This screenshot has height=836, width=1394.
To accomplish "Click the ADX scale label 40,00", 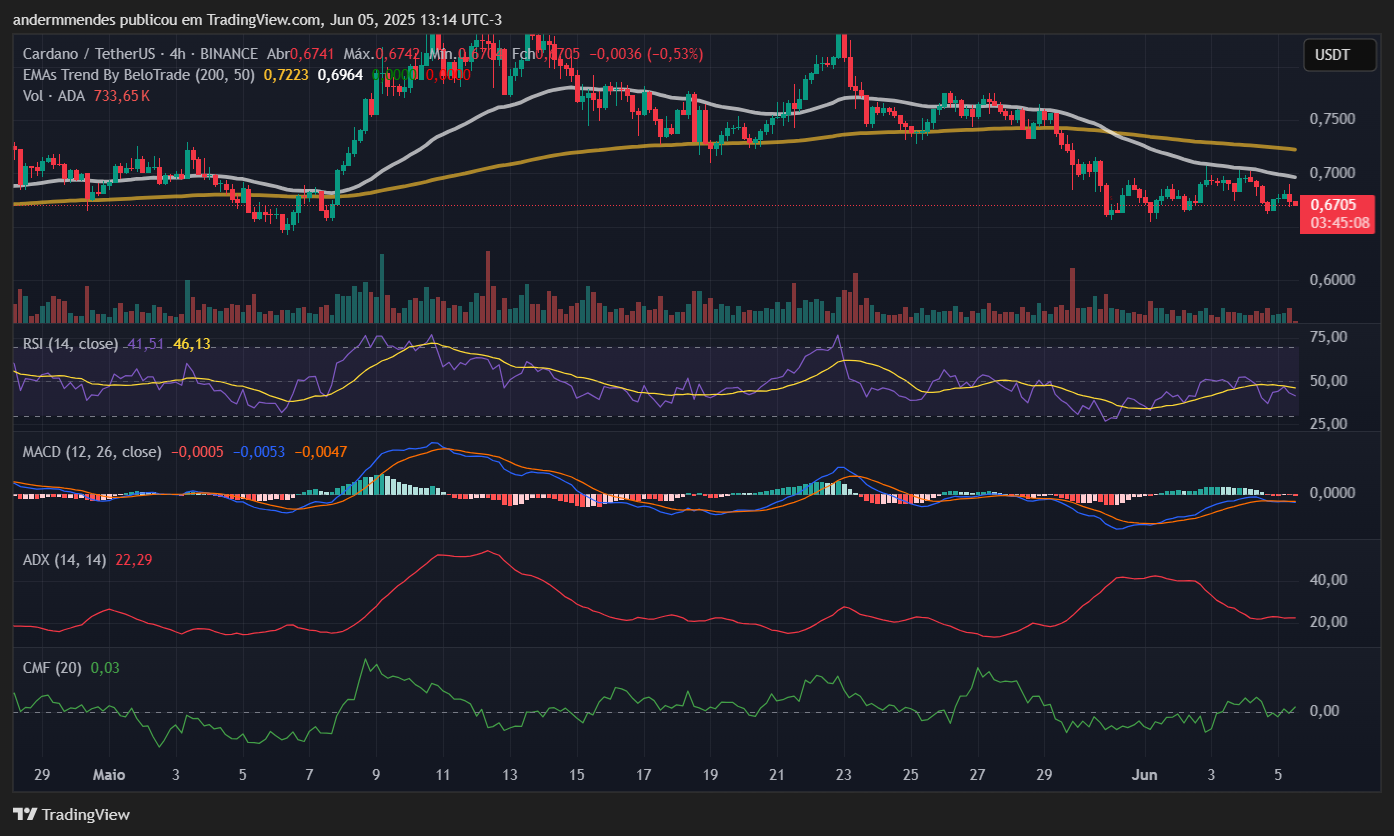I will pyautogui.click(x=1330, y=580).
